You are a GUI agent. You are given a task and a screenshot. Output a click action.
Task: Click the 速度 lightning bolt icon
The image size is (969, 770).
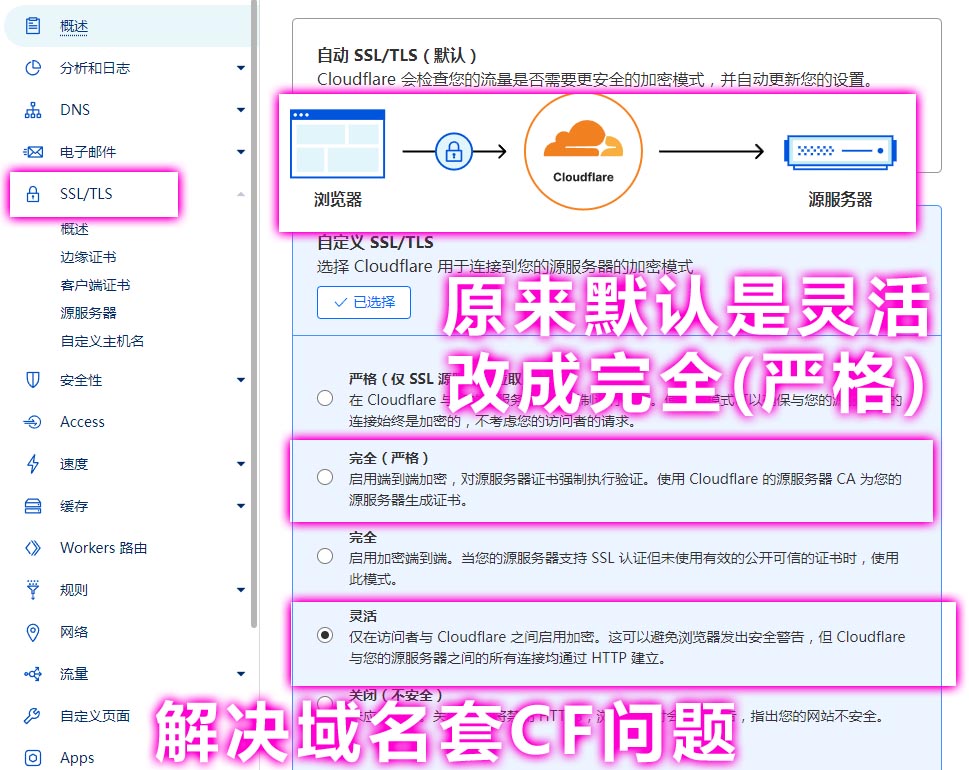(33, 464)
